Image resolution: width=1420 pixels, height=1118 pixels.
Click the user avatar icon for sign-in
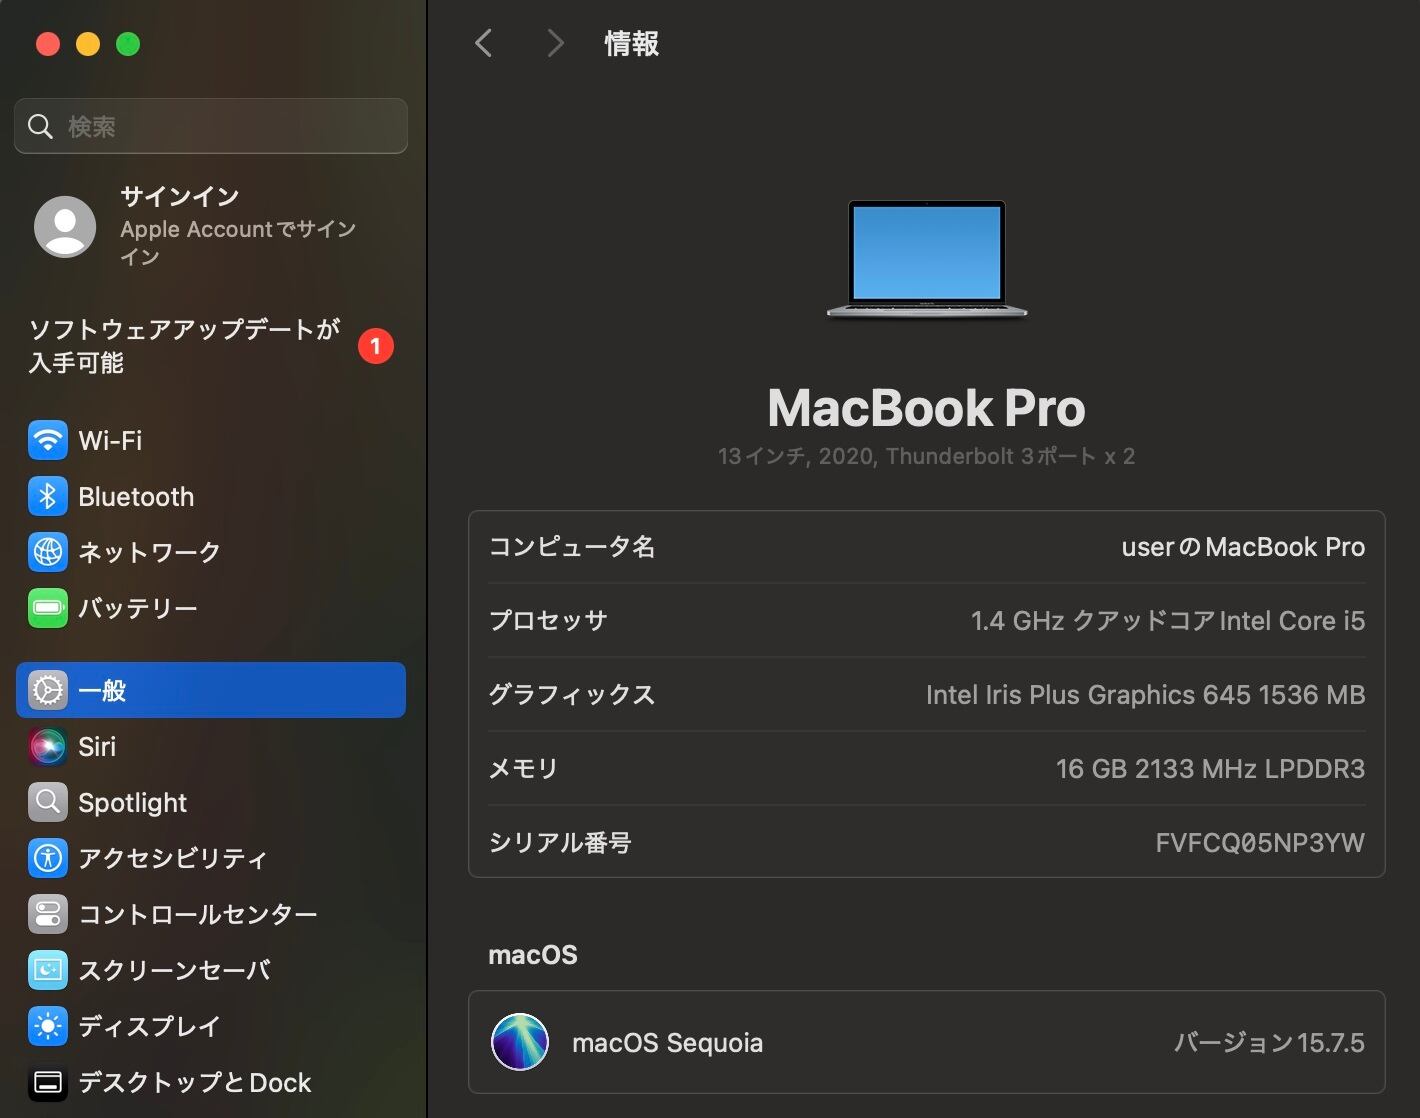tap(65, 226)
